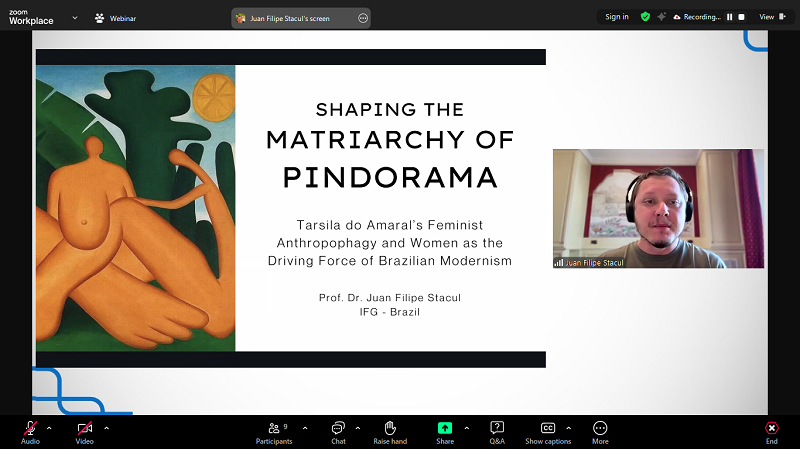Click the Raise hand icon

[x=390, y=428]
